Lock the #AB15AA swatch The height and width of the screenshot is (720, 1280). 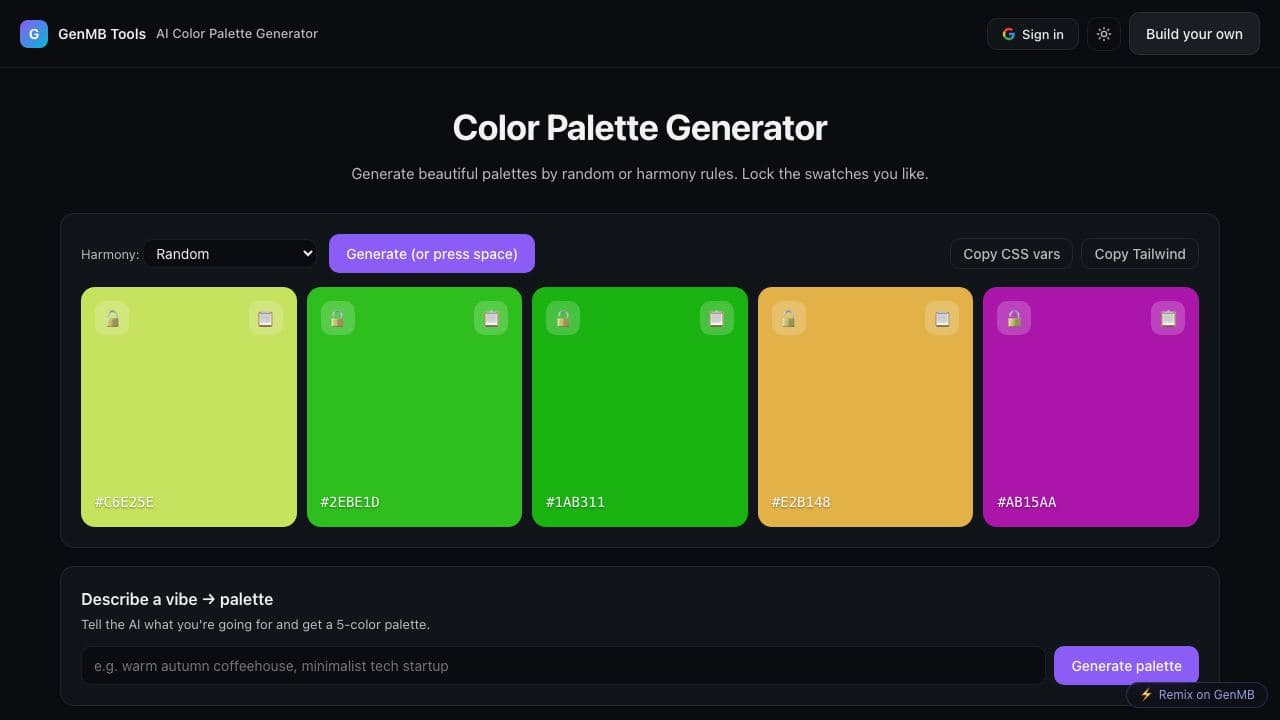point(1014,318)
